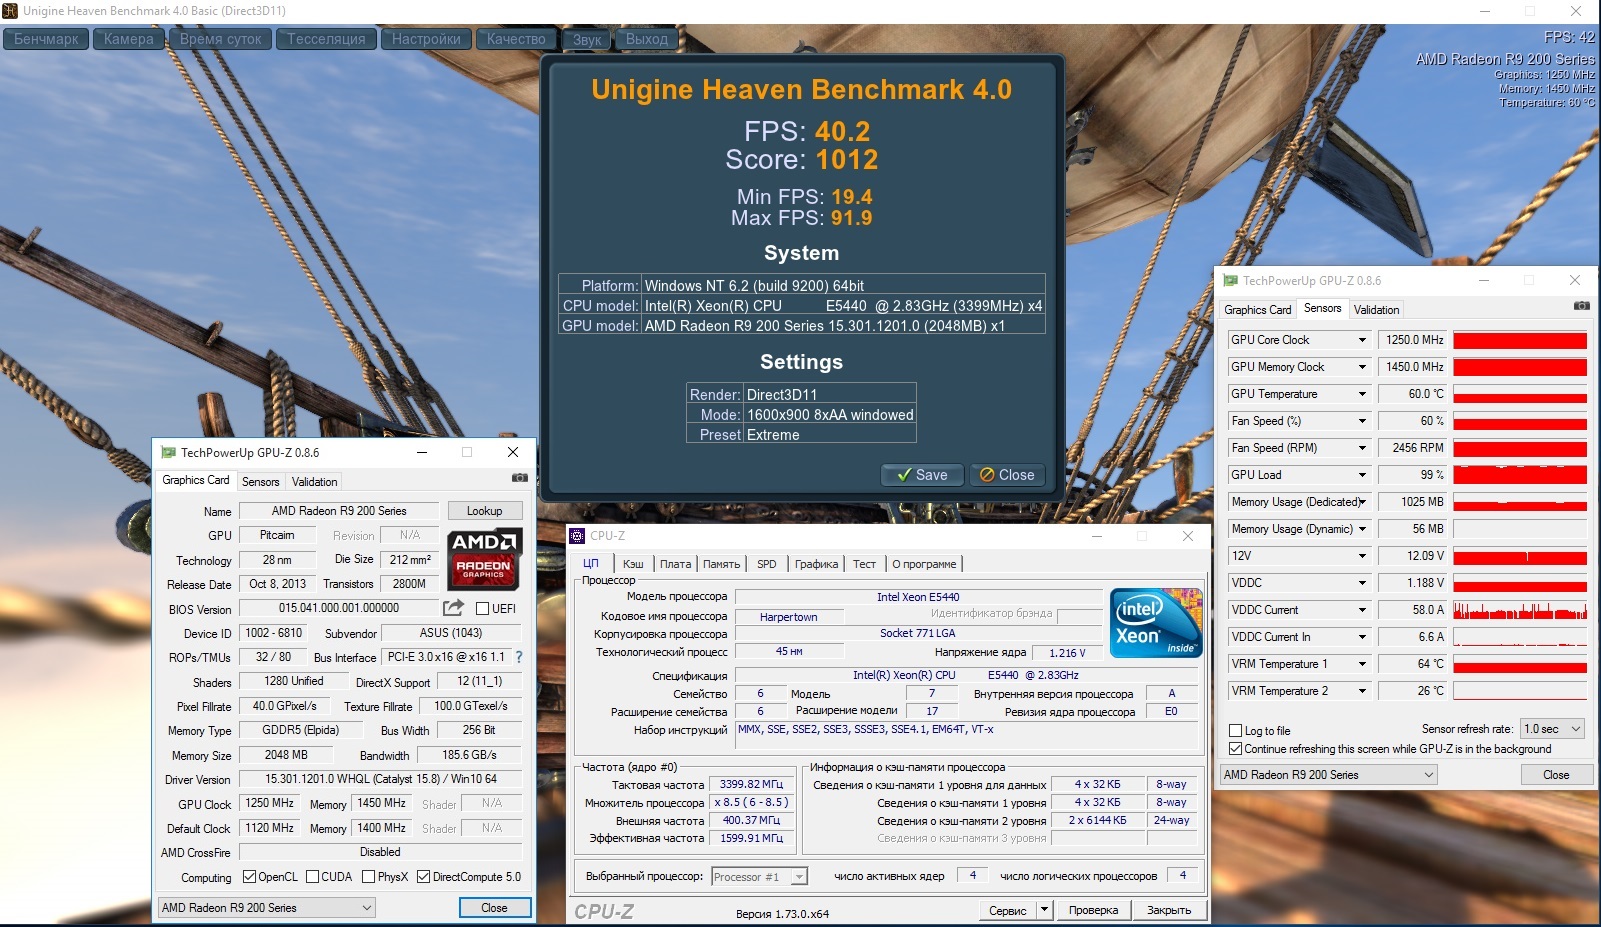Toggle the DirectCompute 5.0 checkbox
The width and height of the screenshot is (1601, 927).
pyautogui.click(x=423, y=877)
